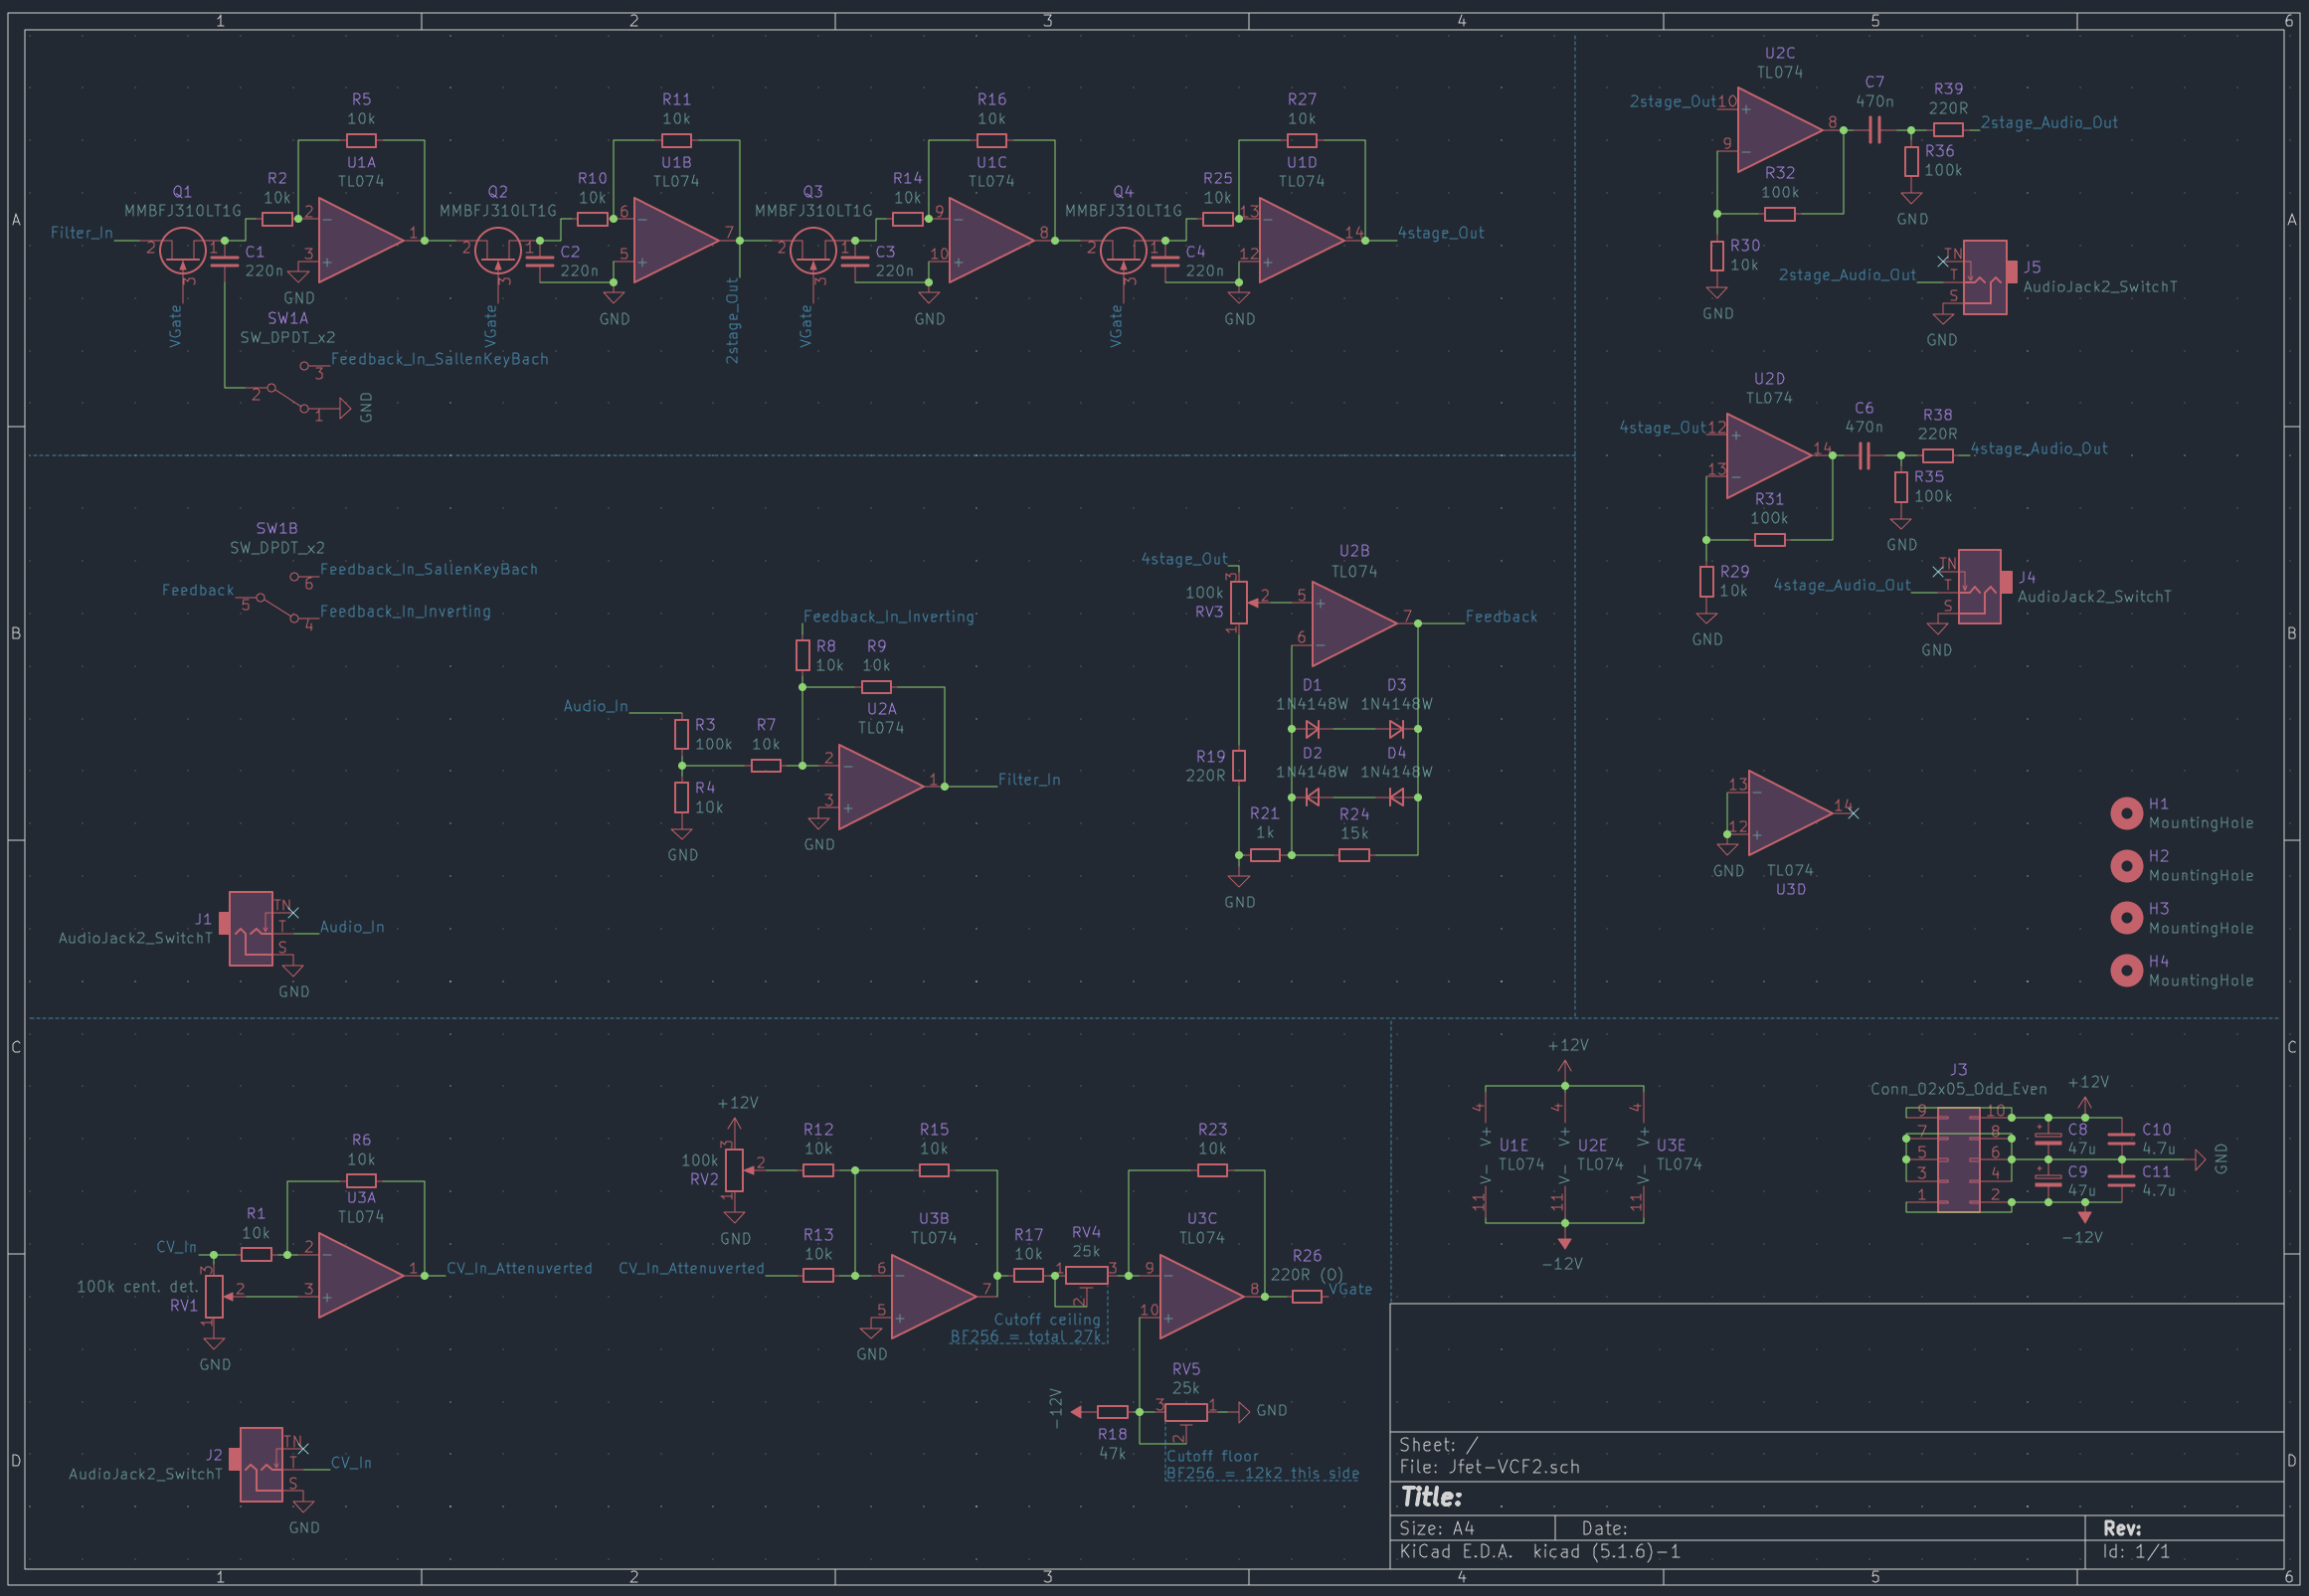
Task: Click the 'Title:' field in title block
Action: pyautogui.click(x=1431, y=1497)
